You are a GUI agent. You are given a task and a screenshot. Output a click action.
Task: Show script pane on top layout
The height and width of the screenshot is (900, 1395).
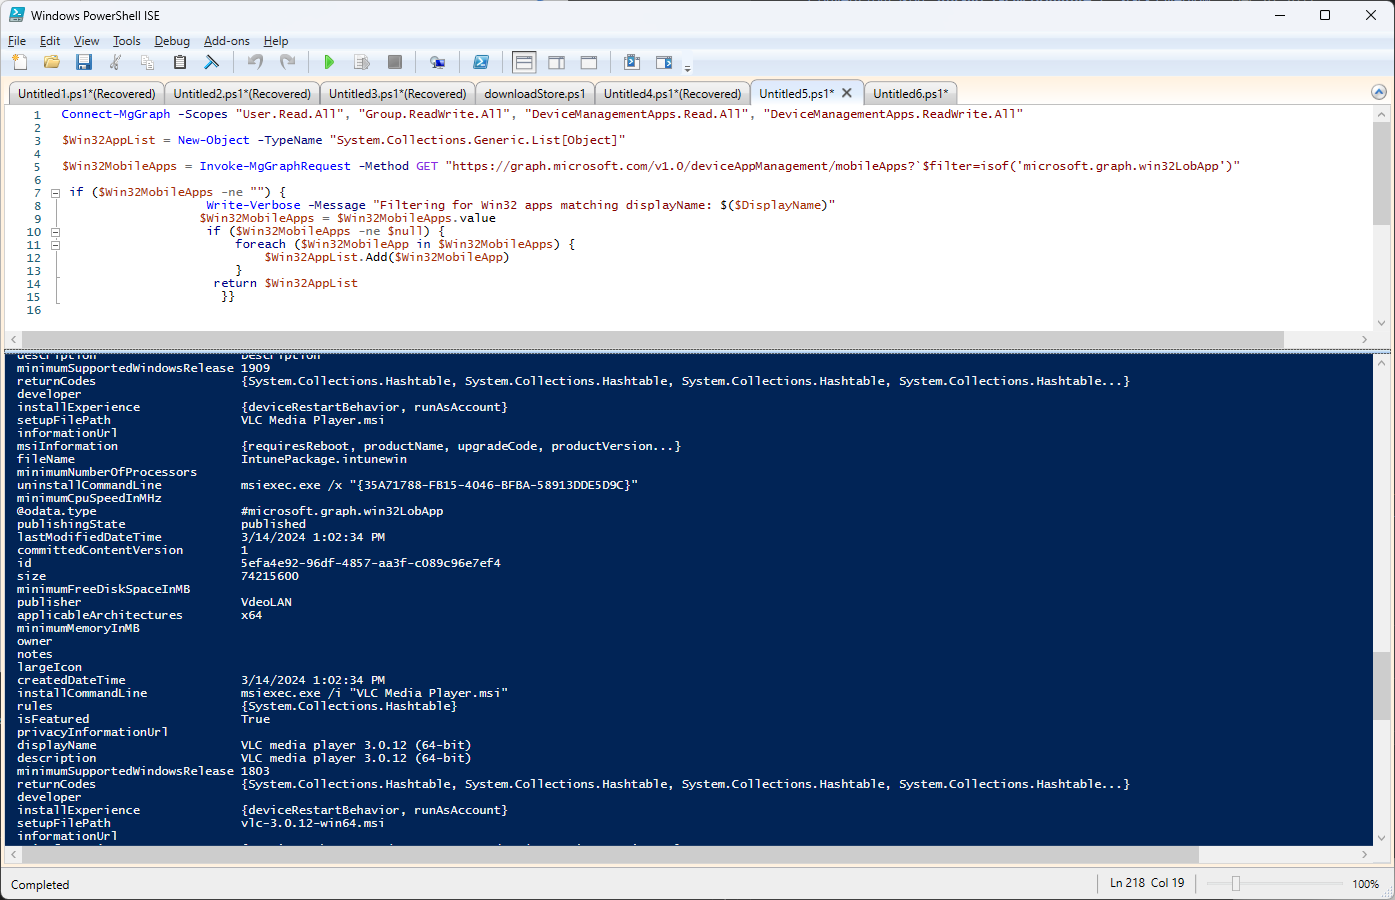tap(524, 62)
